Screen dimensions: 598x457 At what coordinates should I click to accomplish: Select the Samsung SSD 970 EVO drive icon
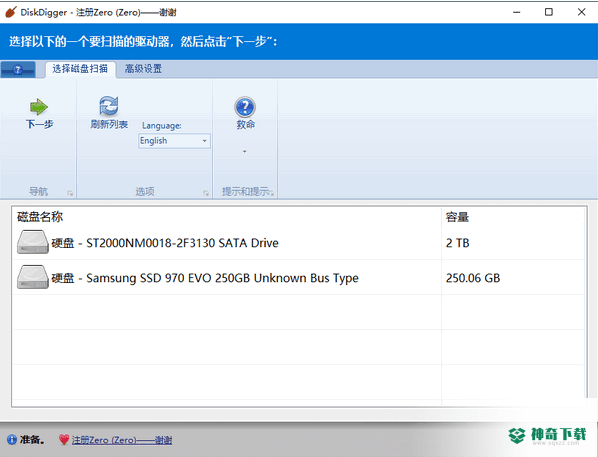[x=32, y=277]
